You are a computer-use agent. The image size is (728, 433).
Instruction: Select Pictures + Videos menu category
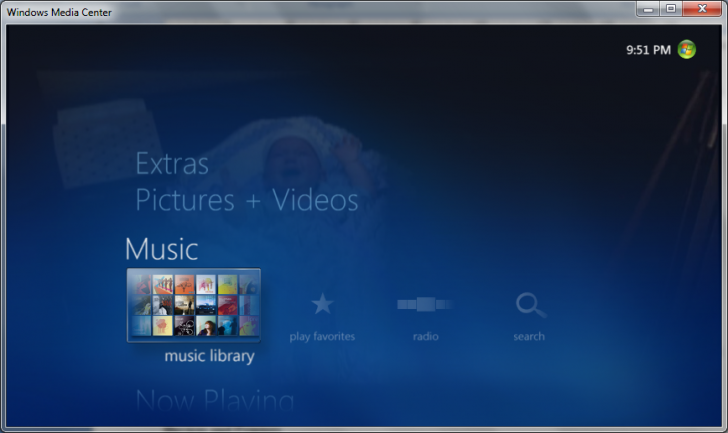pyautogui.click(x=247, y=200)
